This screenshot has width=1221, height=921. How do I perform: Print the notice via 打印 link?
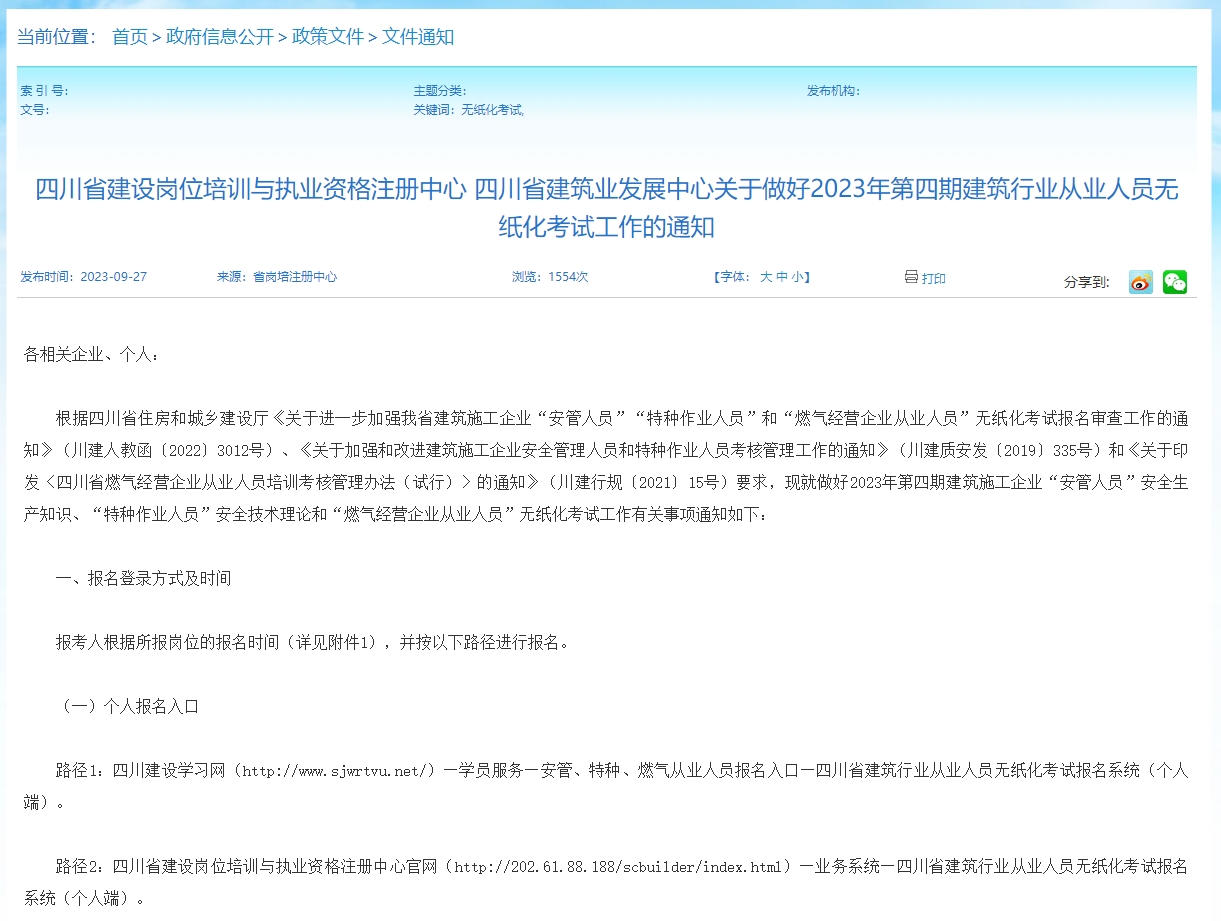tap(932, 277)
